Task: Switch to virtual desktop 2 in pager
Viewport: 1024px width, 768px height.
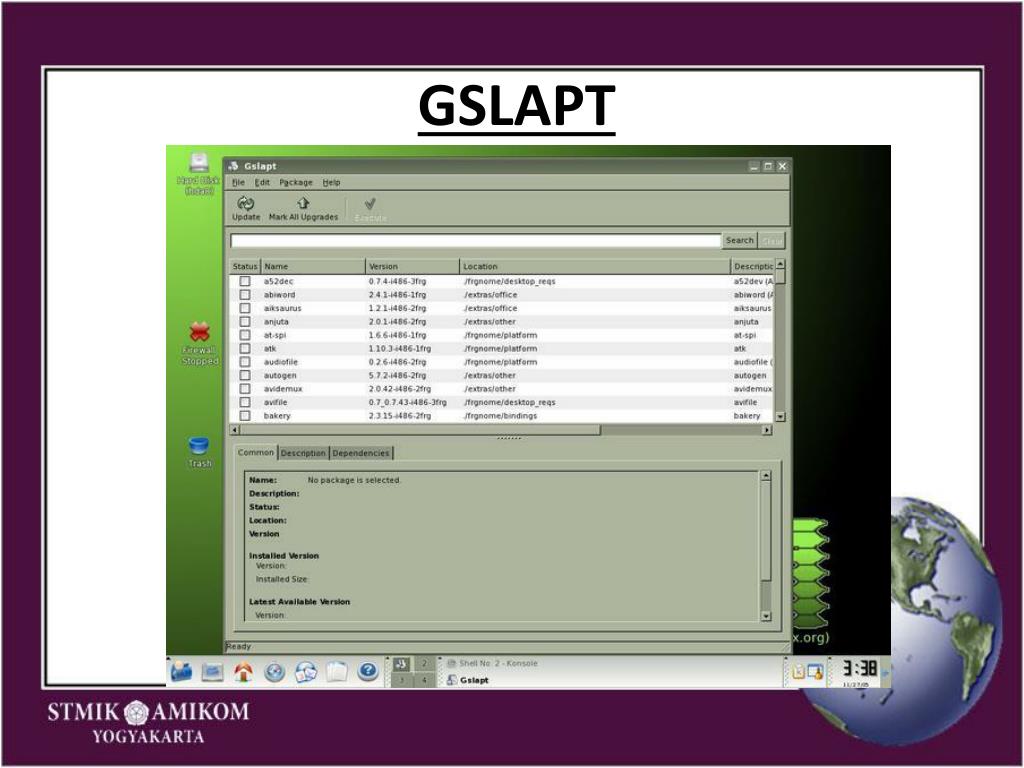Action: pyautogui.click(x=424, y=664)
